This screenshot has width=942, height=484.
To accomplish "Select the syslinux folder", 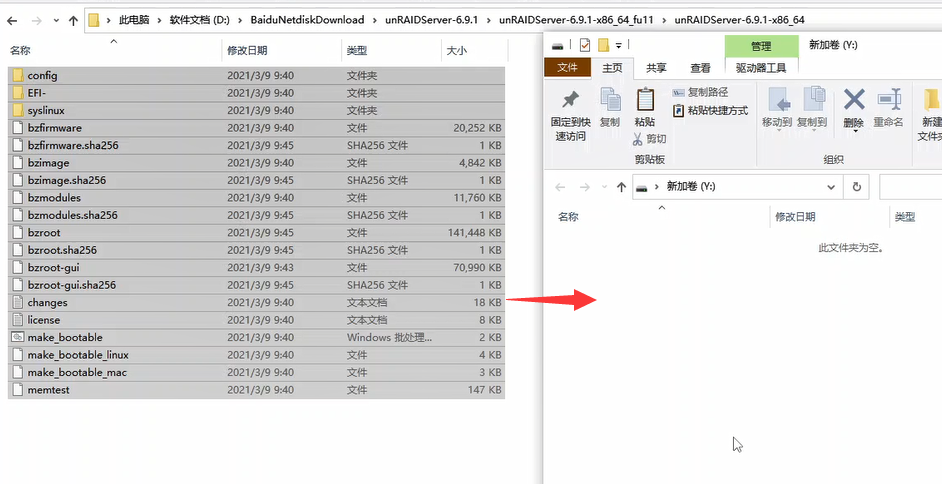I will pos(257,110).
